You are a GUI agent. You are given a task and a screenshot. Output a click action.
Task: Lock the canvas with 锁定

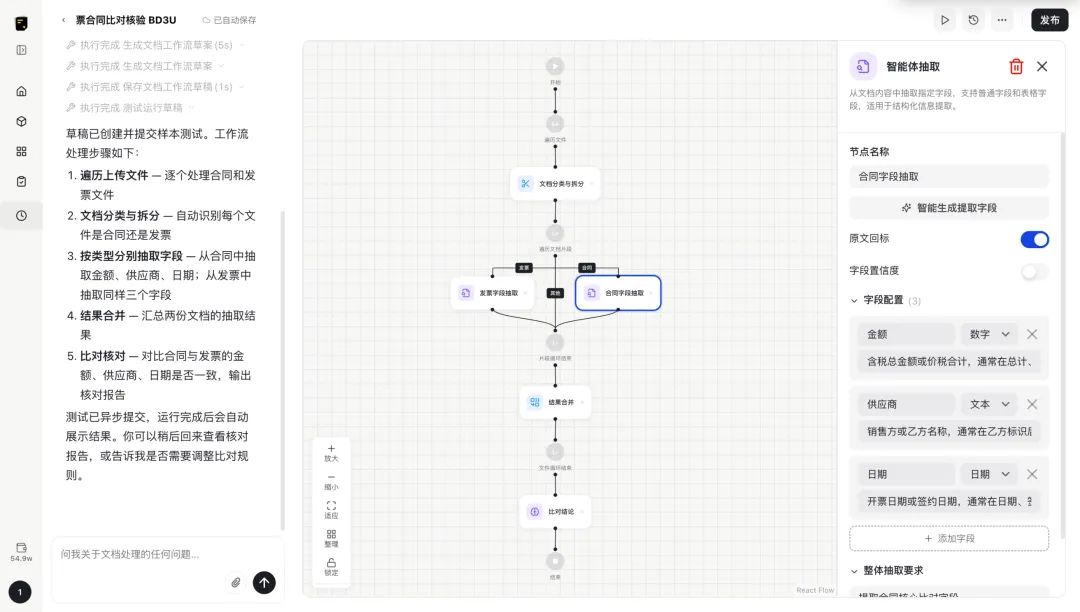tap(331, 567)
